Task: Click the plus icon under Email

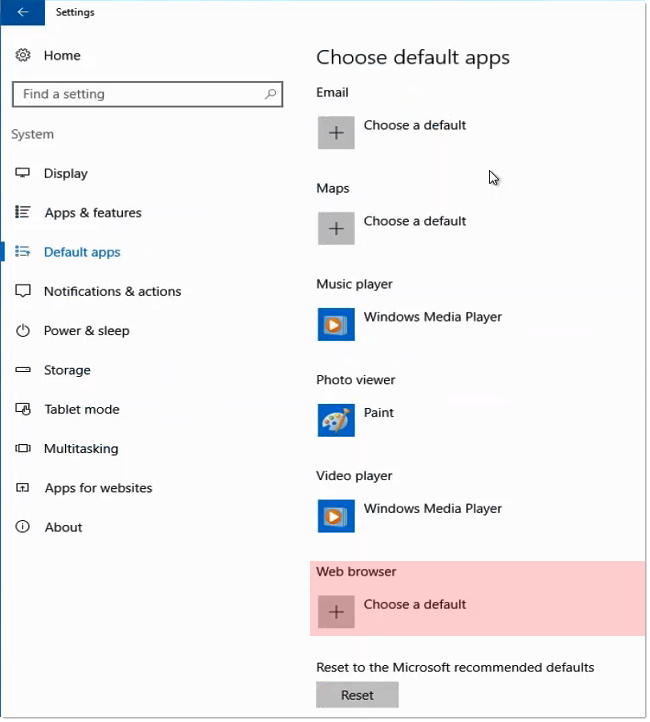Action: pos(336,133)
